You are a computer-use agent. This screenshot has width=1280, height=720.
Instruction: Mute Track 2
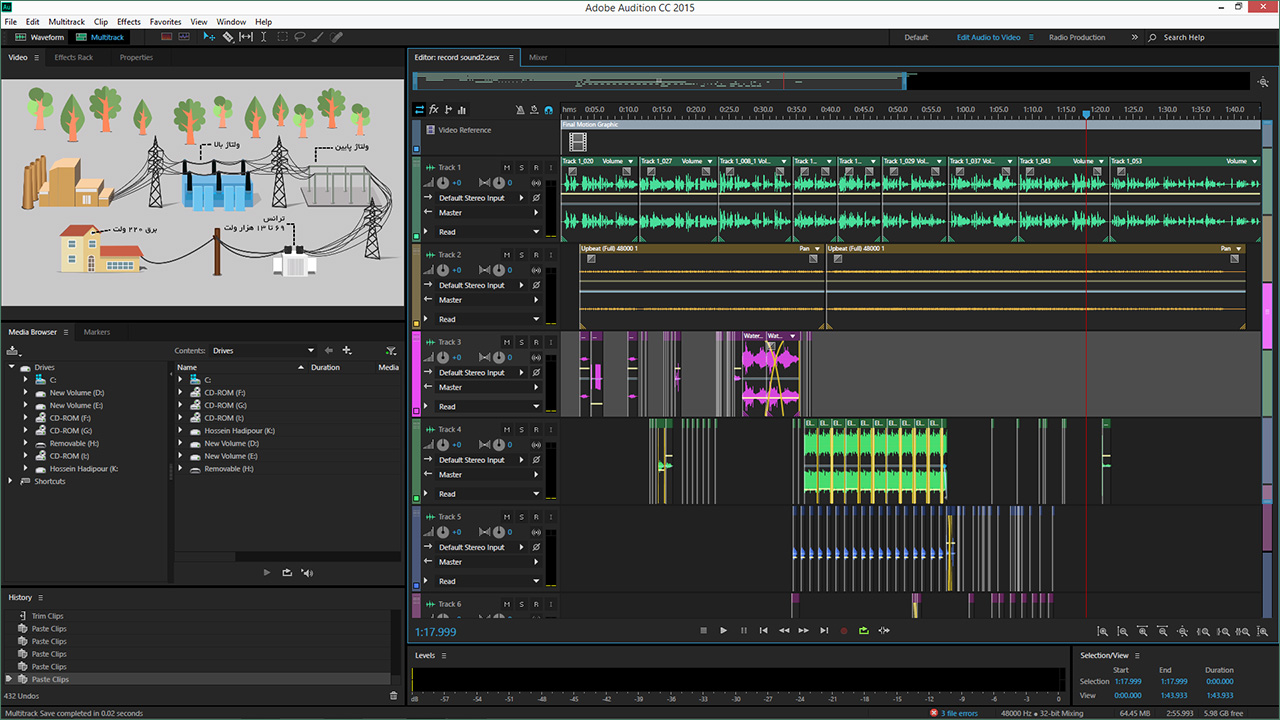(507, 255)
